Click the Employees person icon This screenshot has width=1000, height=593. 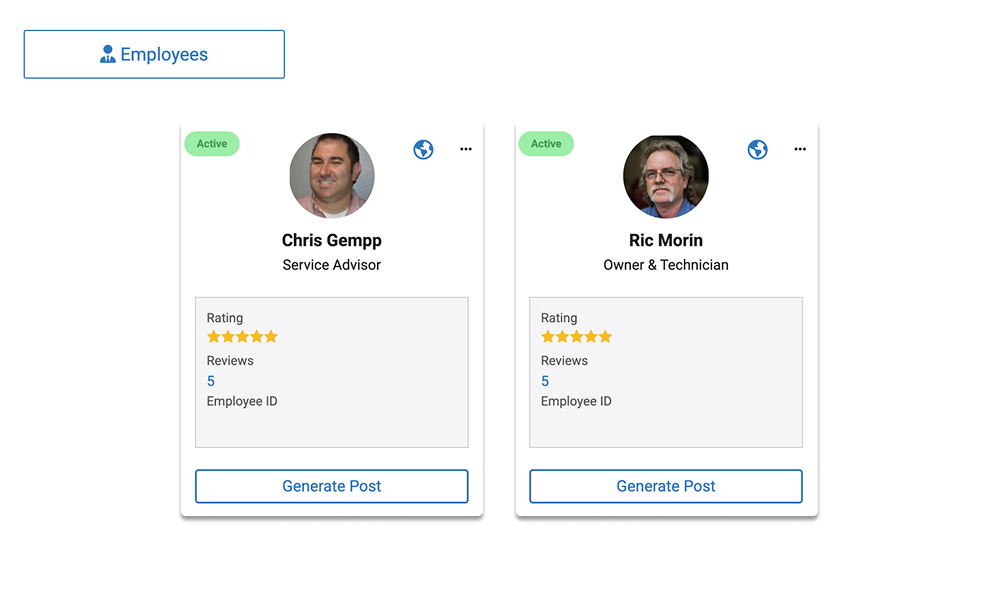[x=108, y=55]
